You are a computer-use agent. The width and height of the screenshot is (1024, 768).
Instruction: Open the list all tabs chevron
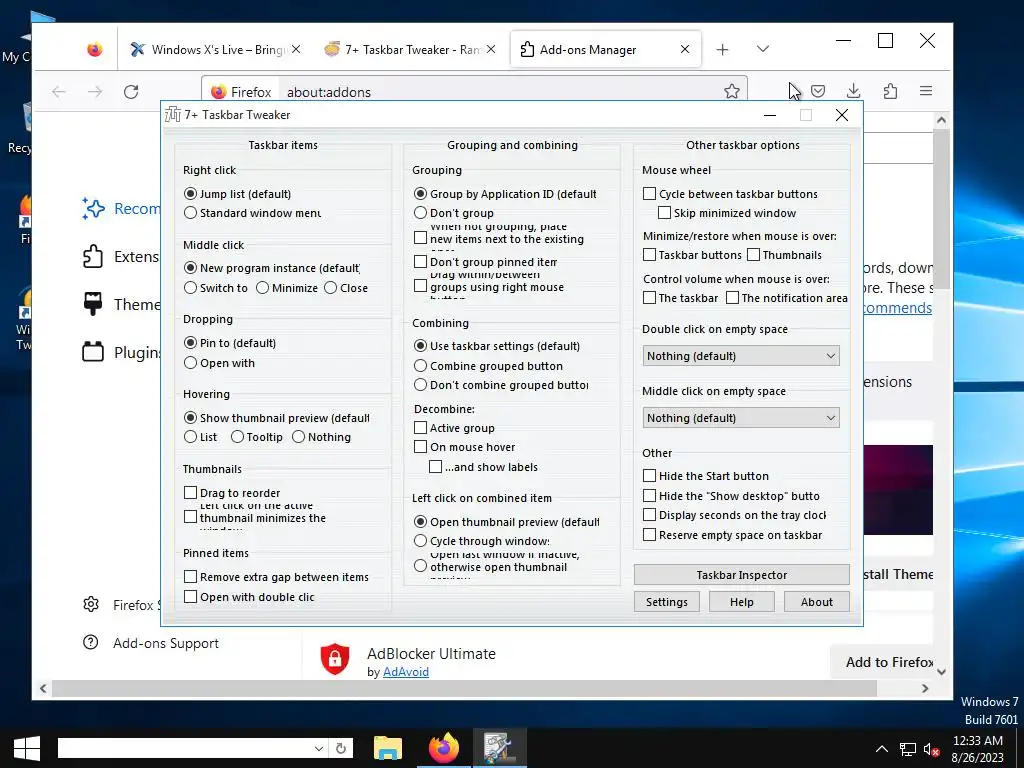pos(762,49)
